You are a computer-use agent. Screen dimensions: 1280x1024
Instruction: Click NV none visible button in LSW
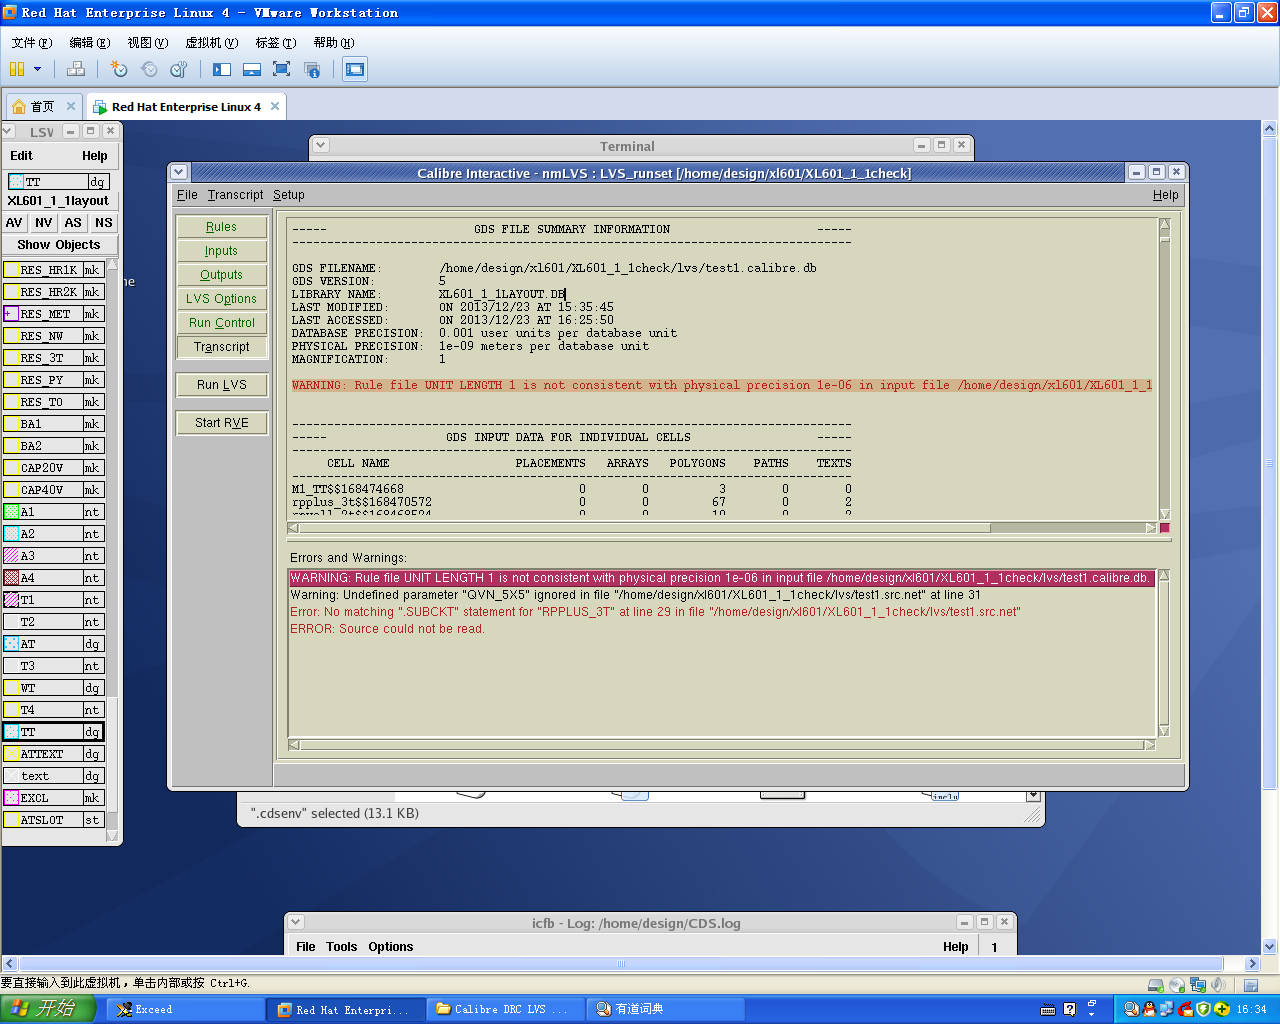pyautogui.click(x=44, y=223)
